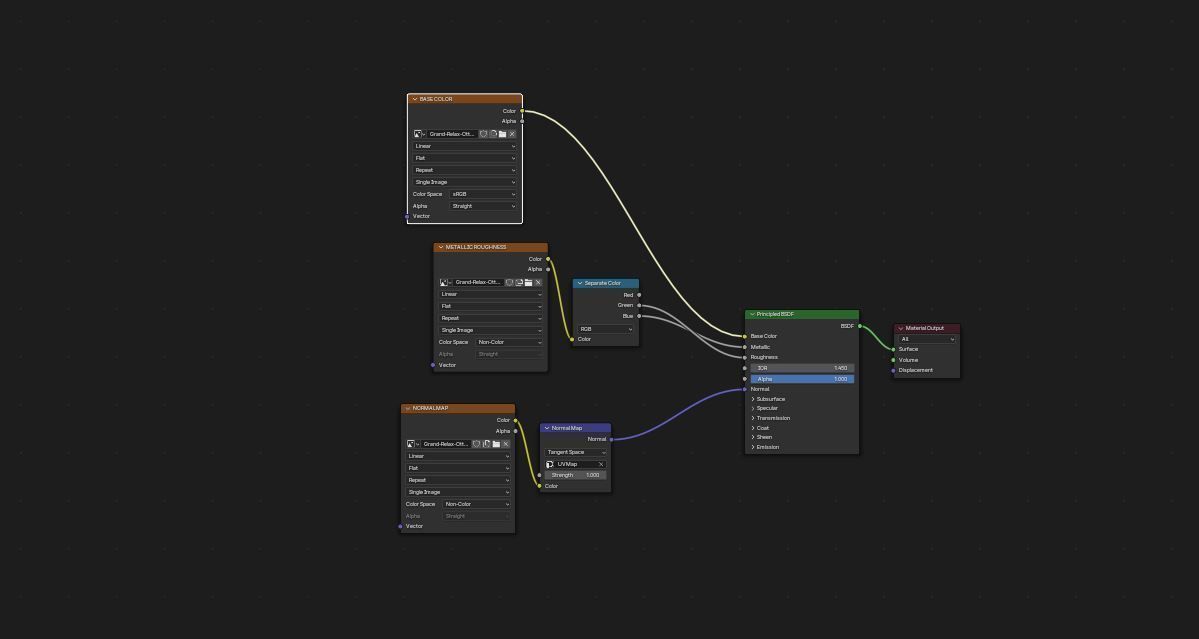Clear UVMap field with X in Normal Map node
This screenshot has height=639, width=1199.
click(601, 464)
